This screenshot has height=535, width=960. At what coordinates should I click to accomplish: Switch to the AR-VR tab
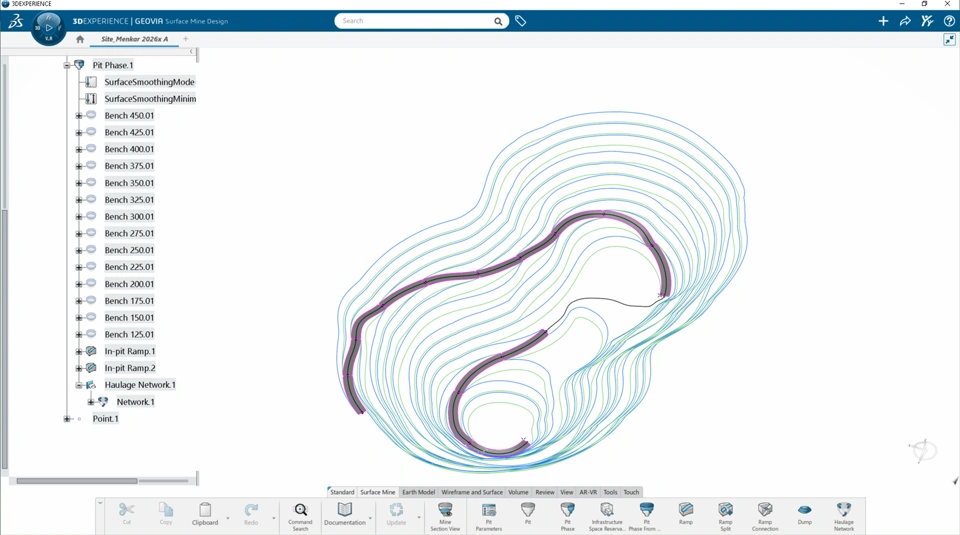pos(588,492)
